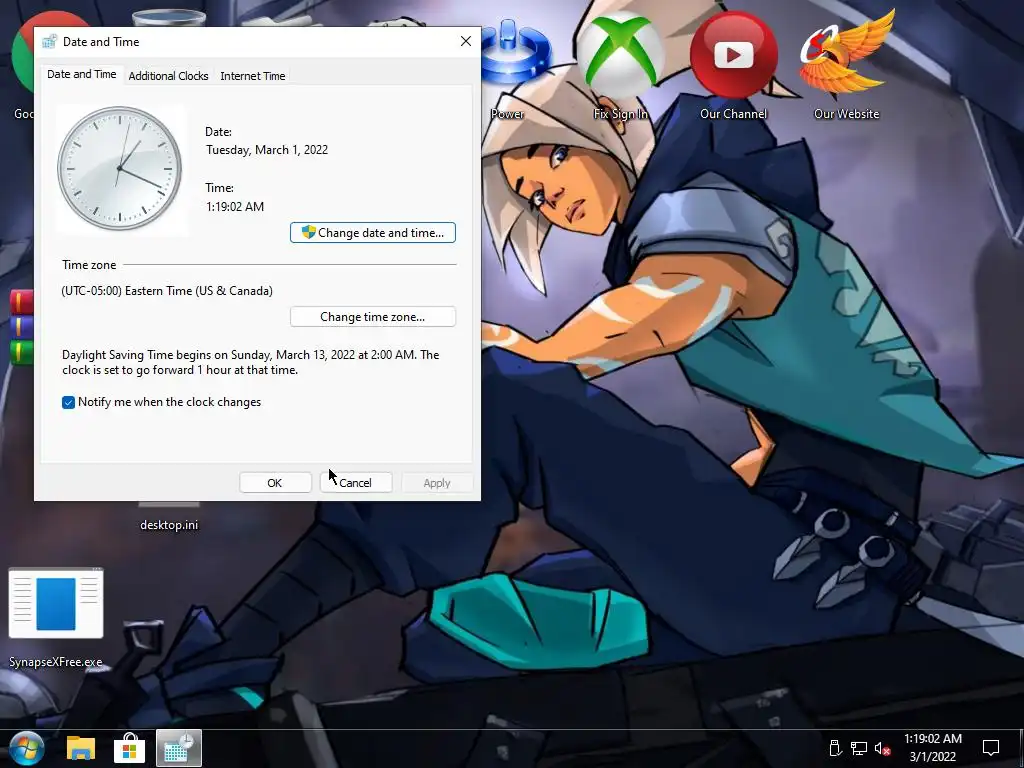This screenshot has height=768, width=1024.
Task: Click the Daylight Saving Time notice text
Action: [251, 362]
